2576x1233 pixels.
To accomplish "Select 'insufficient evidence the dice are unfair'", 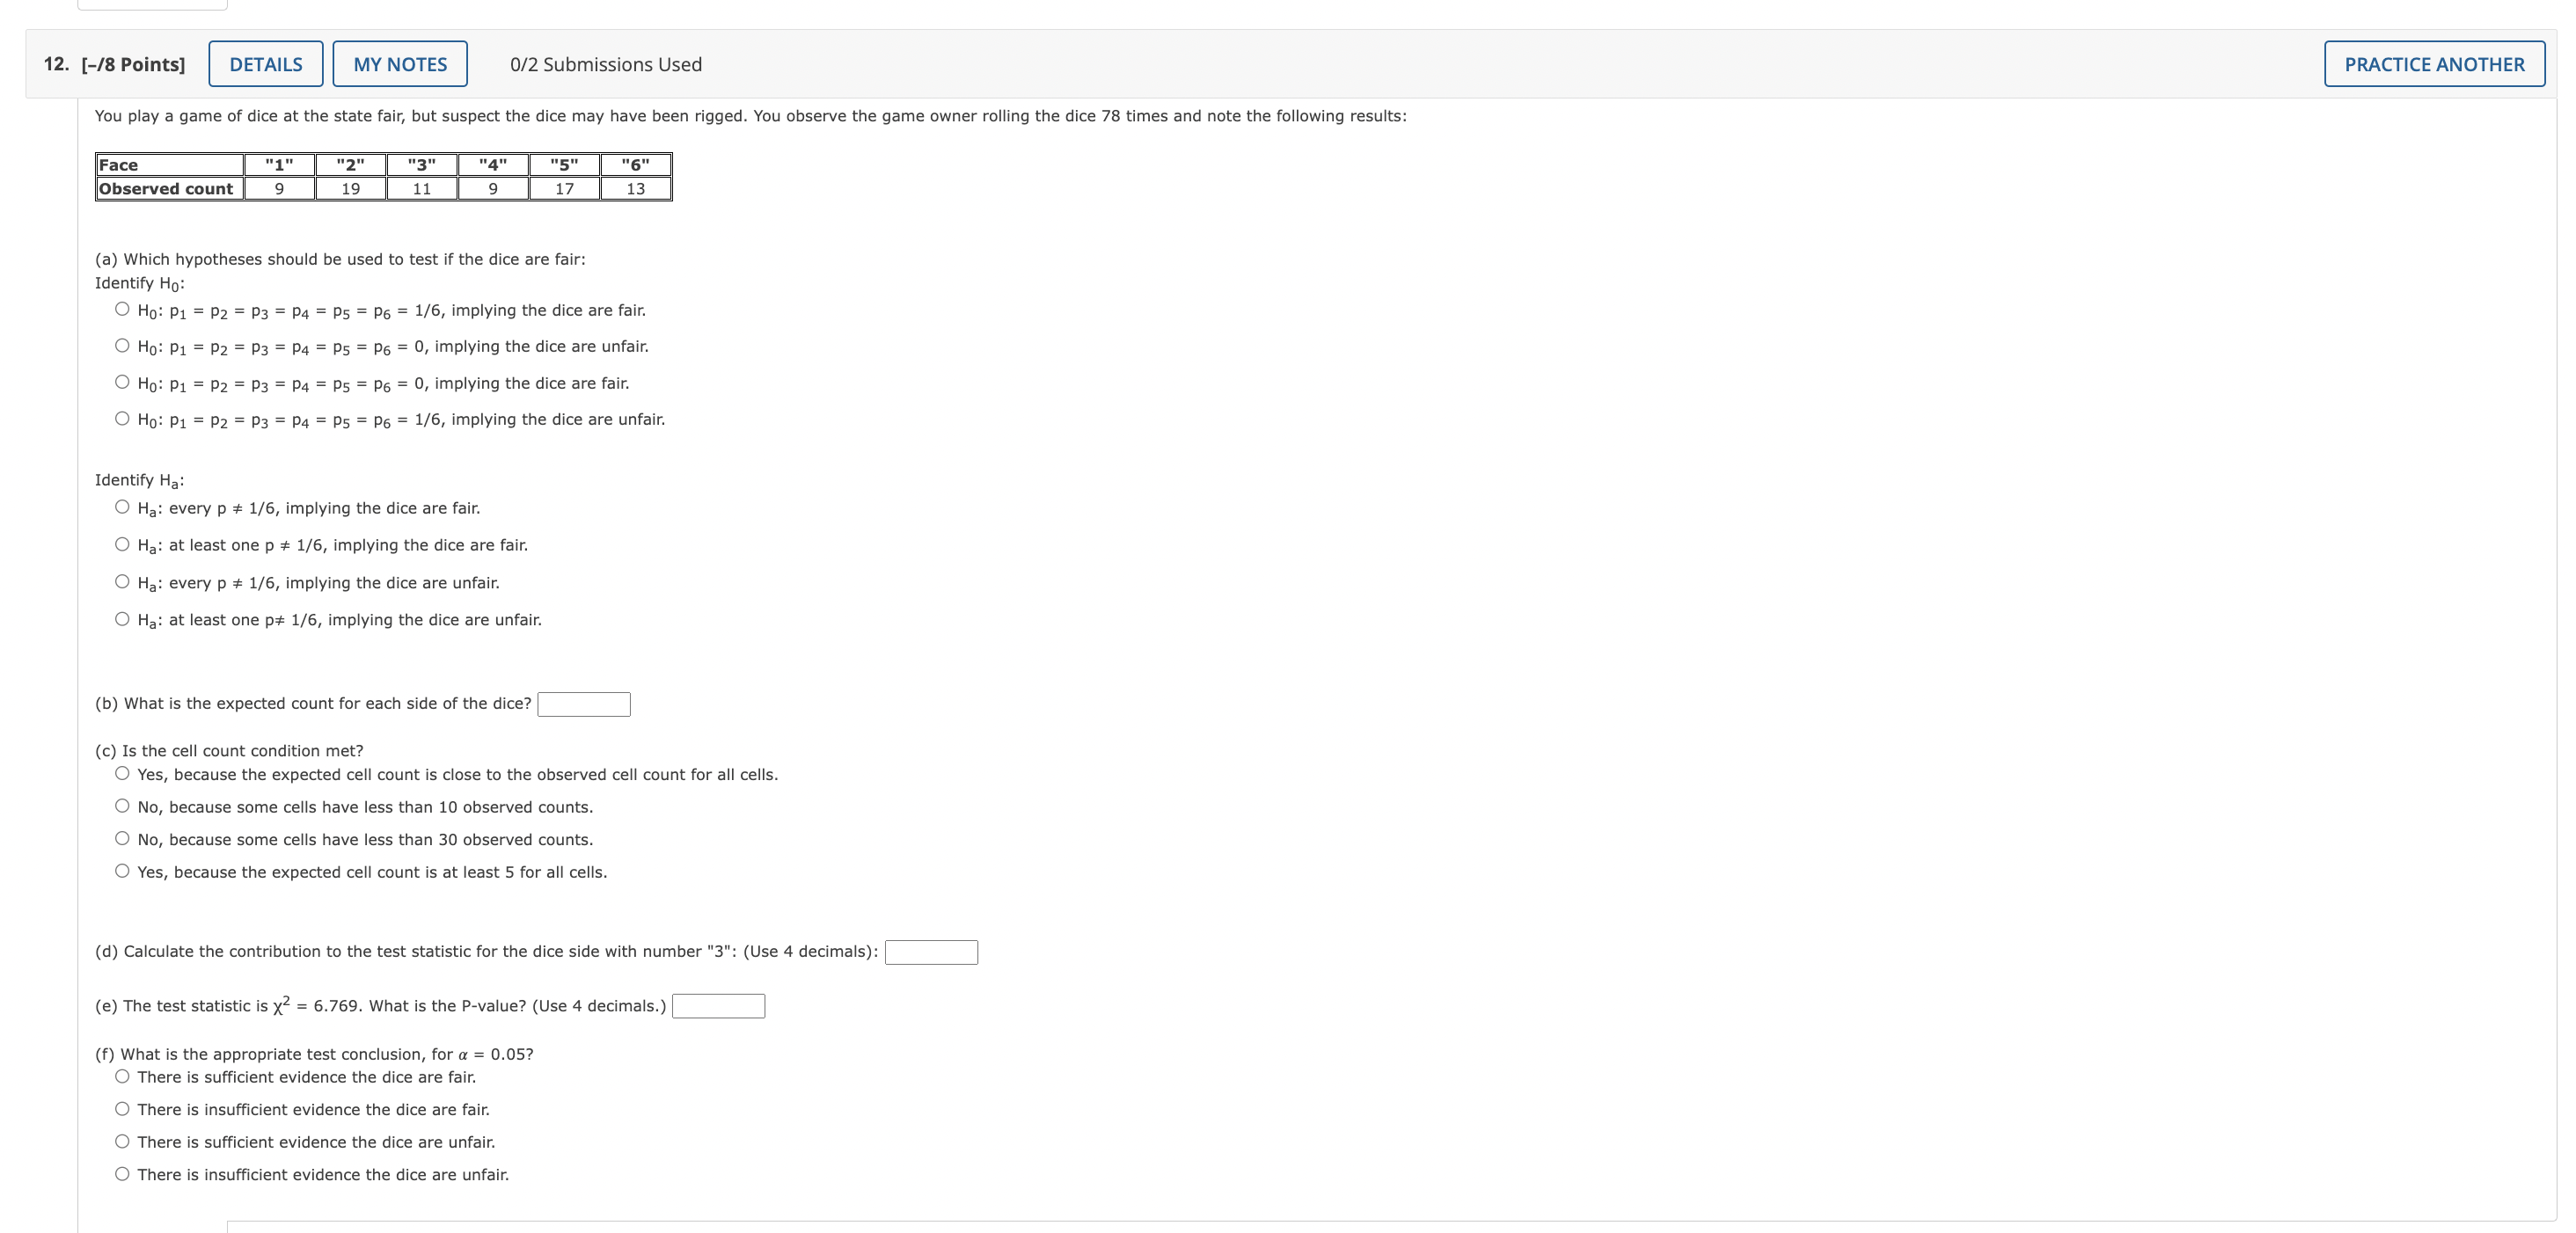I will pyautogui.click(x=122, y=1174).
